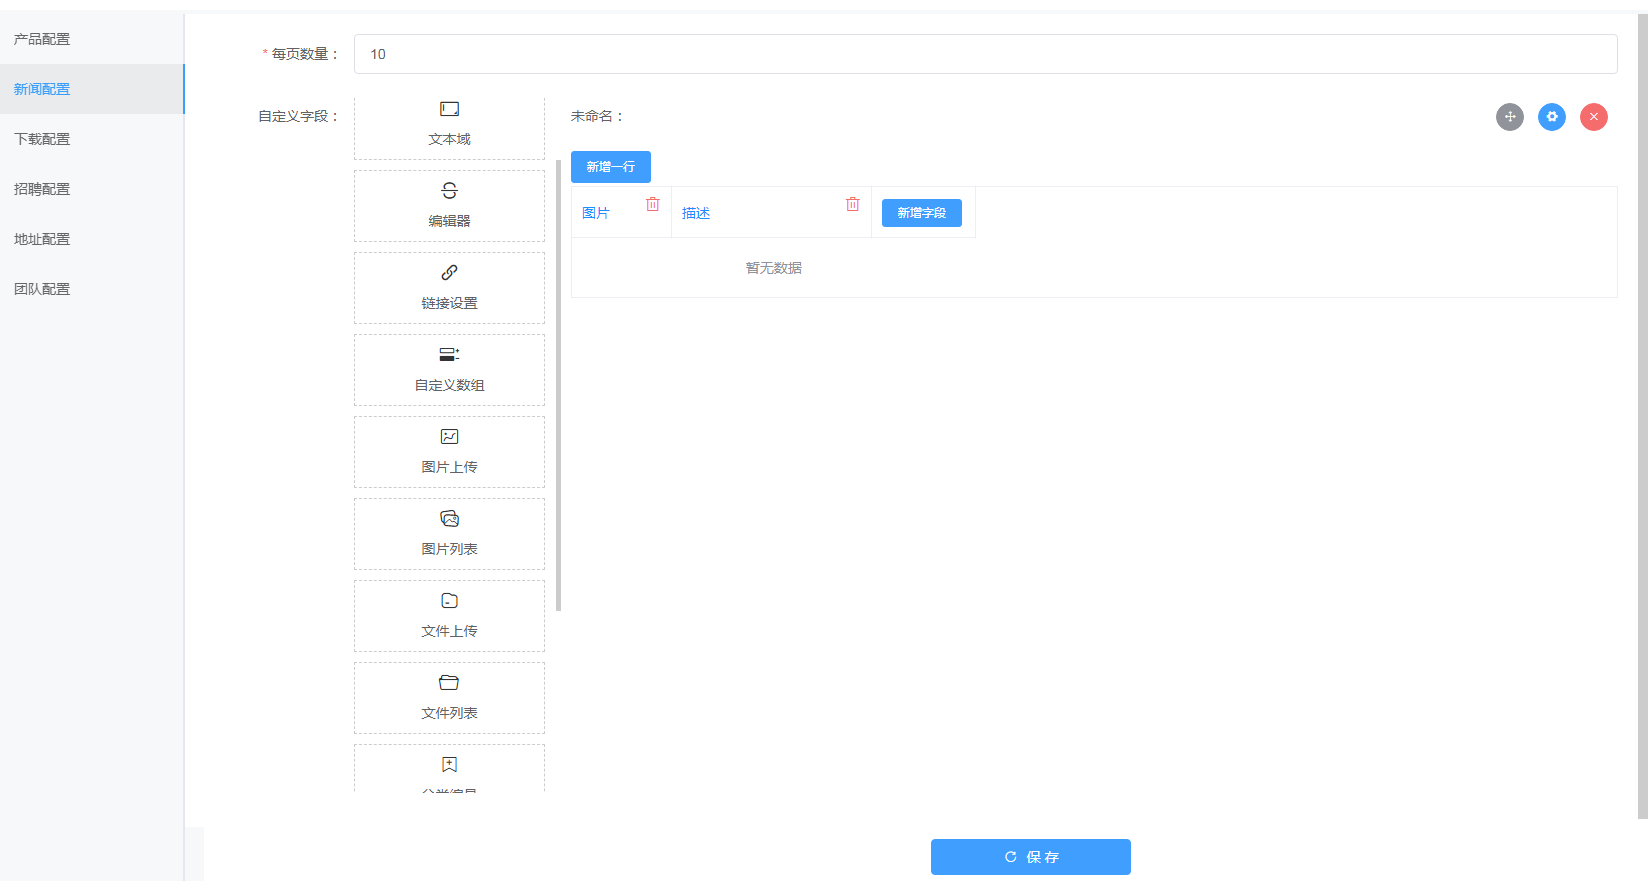Click the bookmark icon below 文件列表
Image resolution: width=1648 pixels, height=881 pixels.
coord(449,765)
